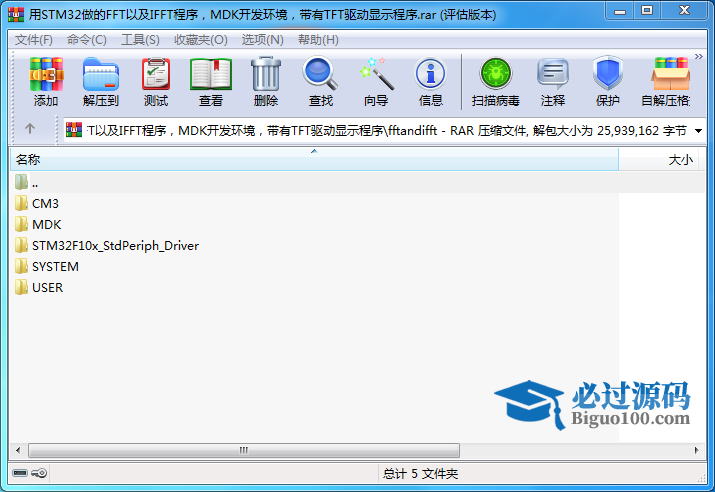Open the 工具(S) menu
Viewport: 715px width, 492px height.
click(x=140, y=40)
